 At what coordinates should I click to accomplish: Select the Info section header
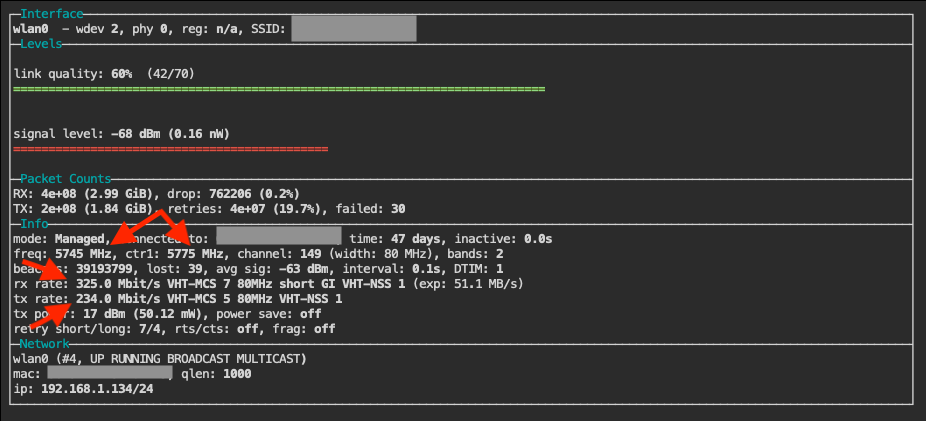34,225
